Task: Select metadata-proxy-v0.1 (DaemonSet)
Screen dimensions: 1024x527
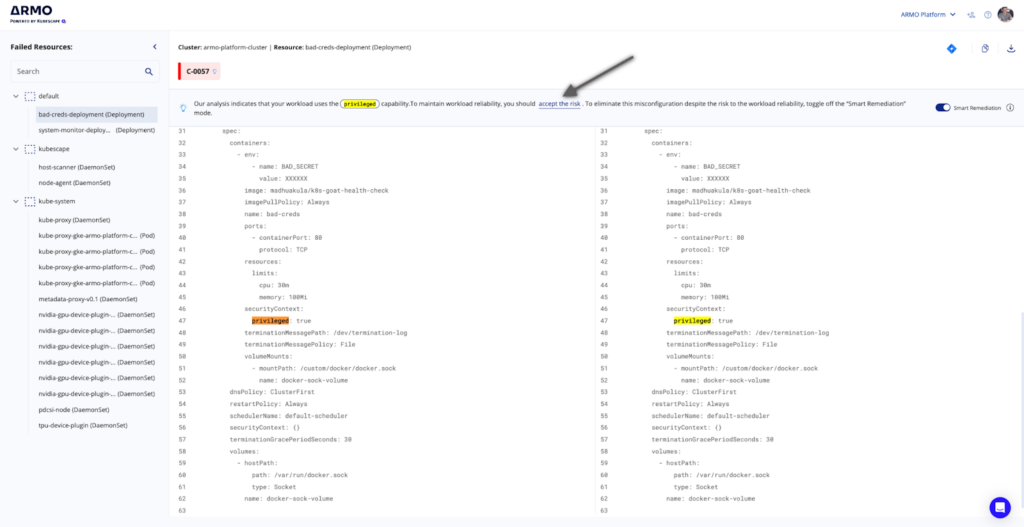Action: [88, 299]
